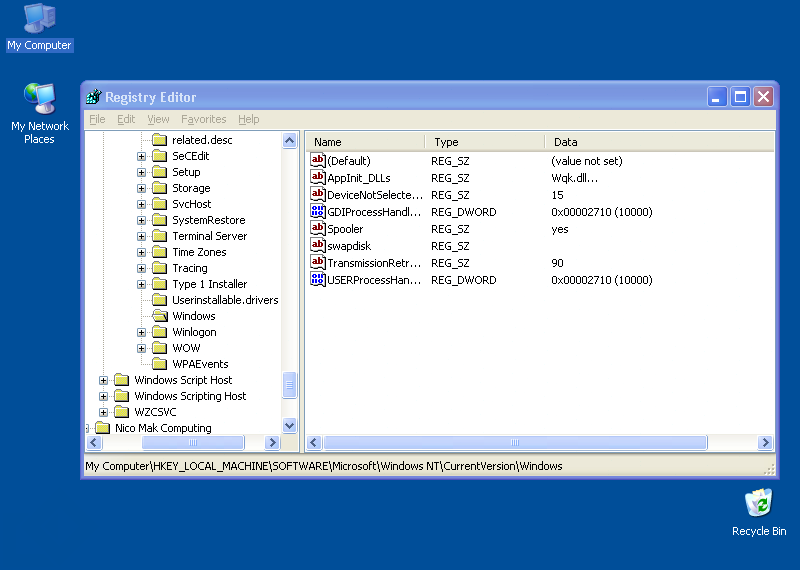Image resolution: width=800 pixels, height=570 pixels.
Task: Expand the Tracing key
Action: click(141, 268)
